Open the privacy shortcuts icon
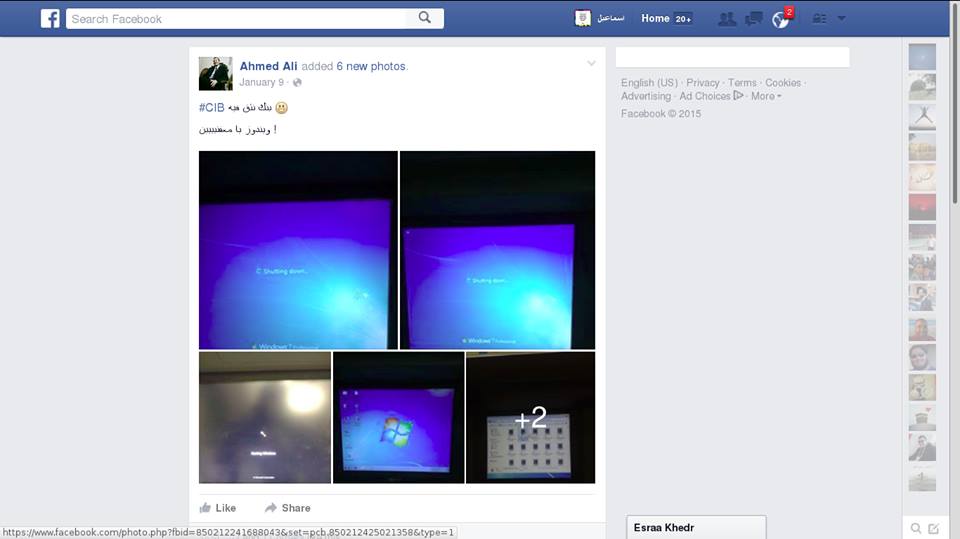The width and height of the screenshot is (960, 539). click(819, 19)
